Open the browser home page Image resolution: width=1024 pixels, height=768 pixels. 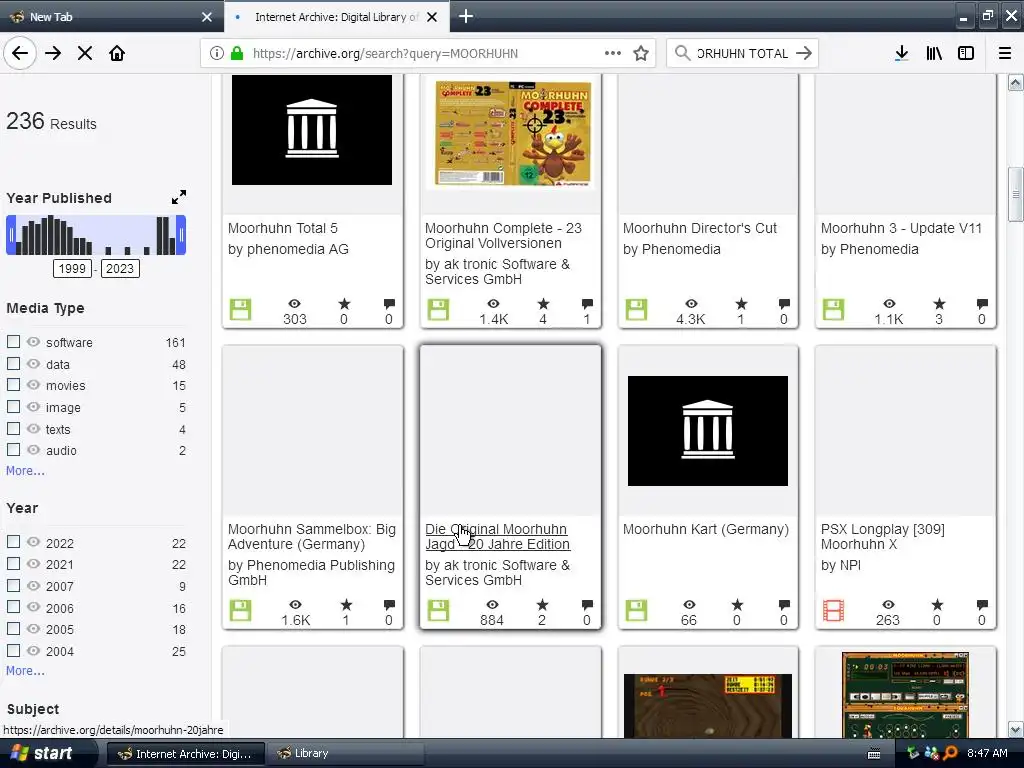tap(117, 53)
